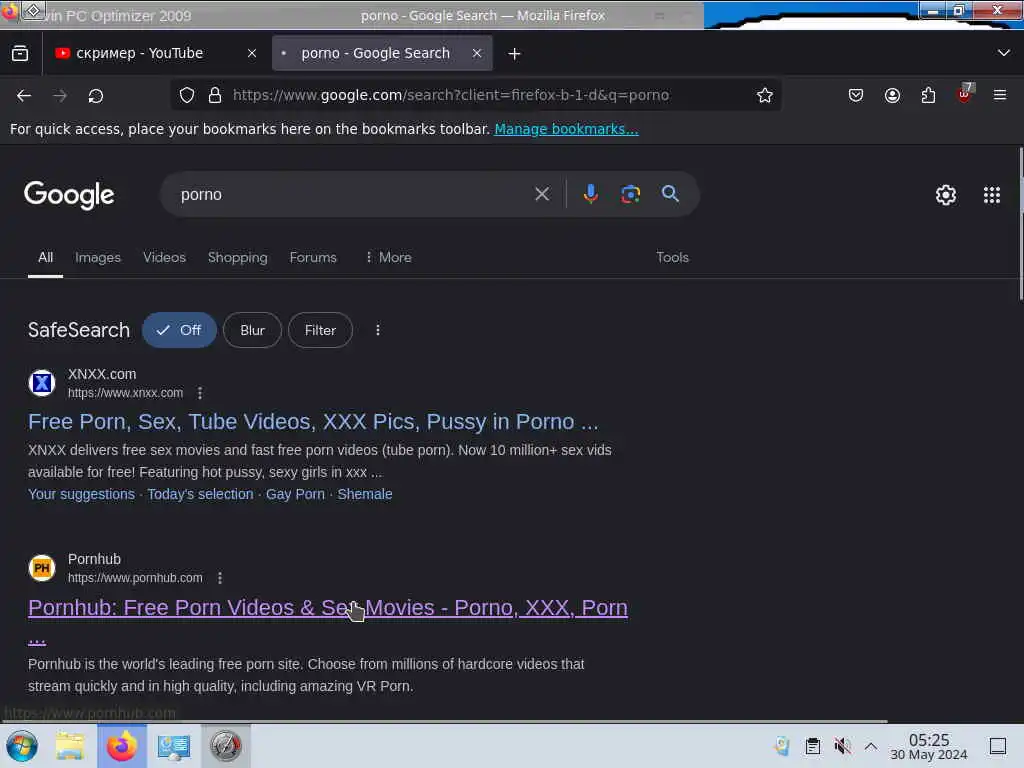Clear the Google search box text

coord(542,194)
